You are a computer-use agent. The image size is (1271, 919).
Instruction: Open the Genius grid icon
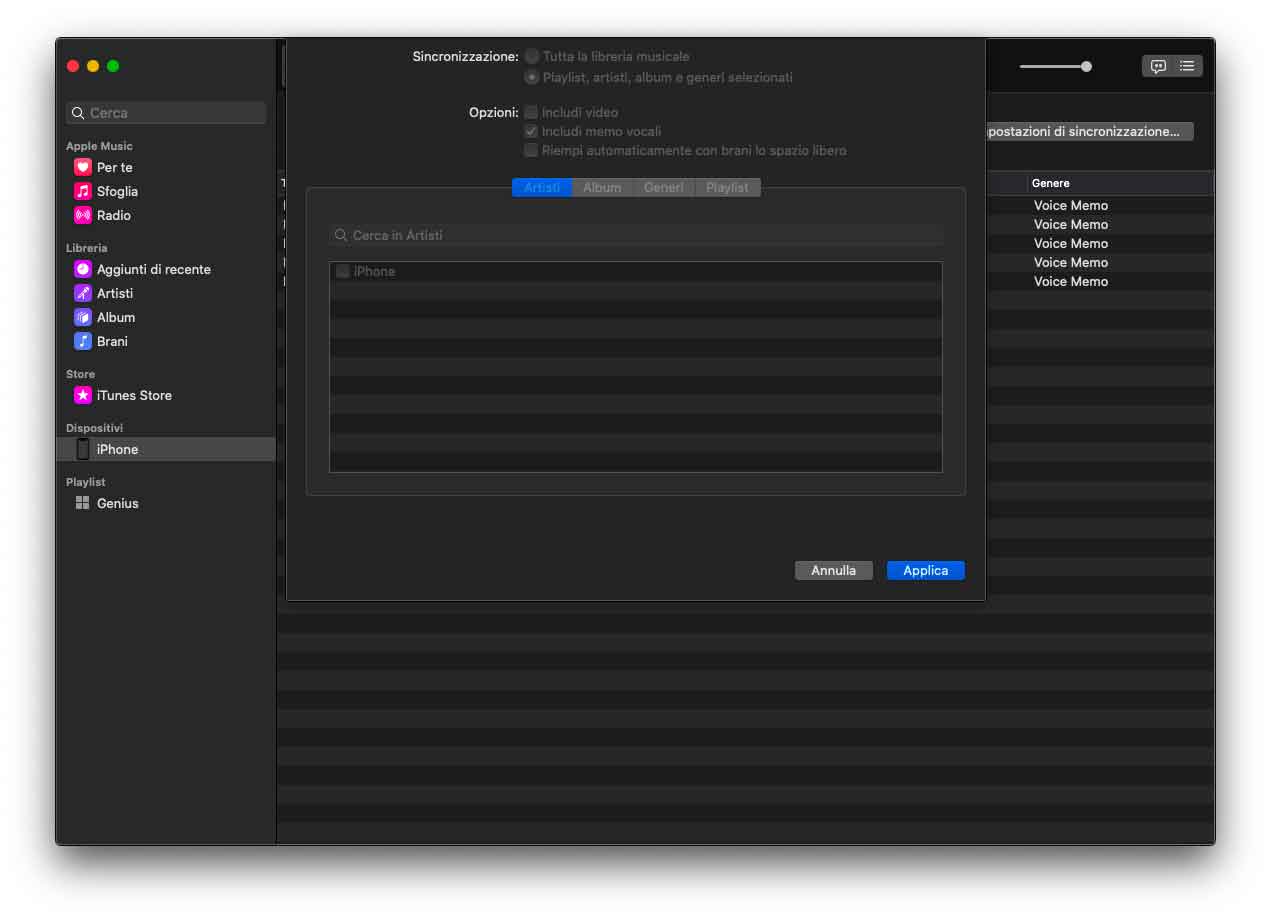(83, 503)
